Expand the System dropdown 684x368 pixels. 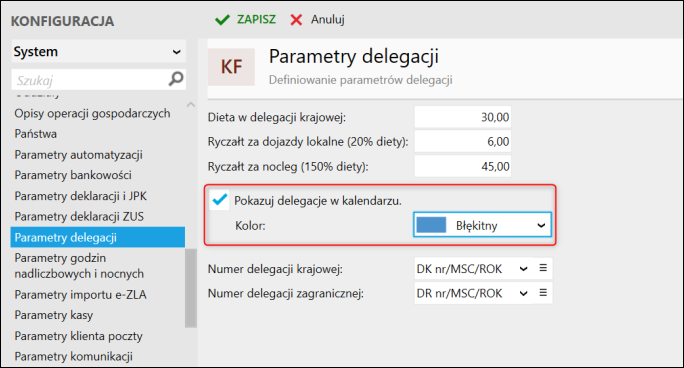[x=99, y=51]
